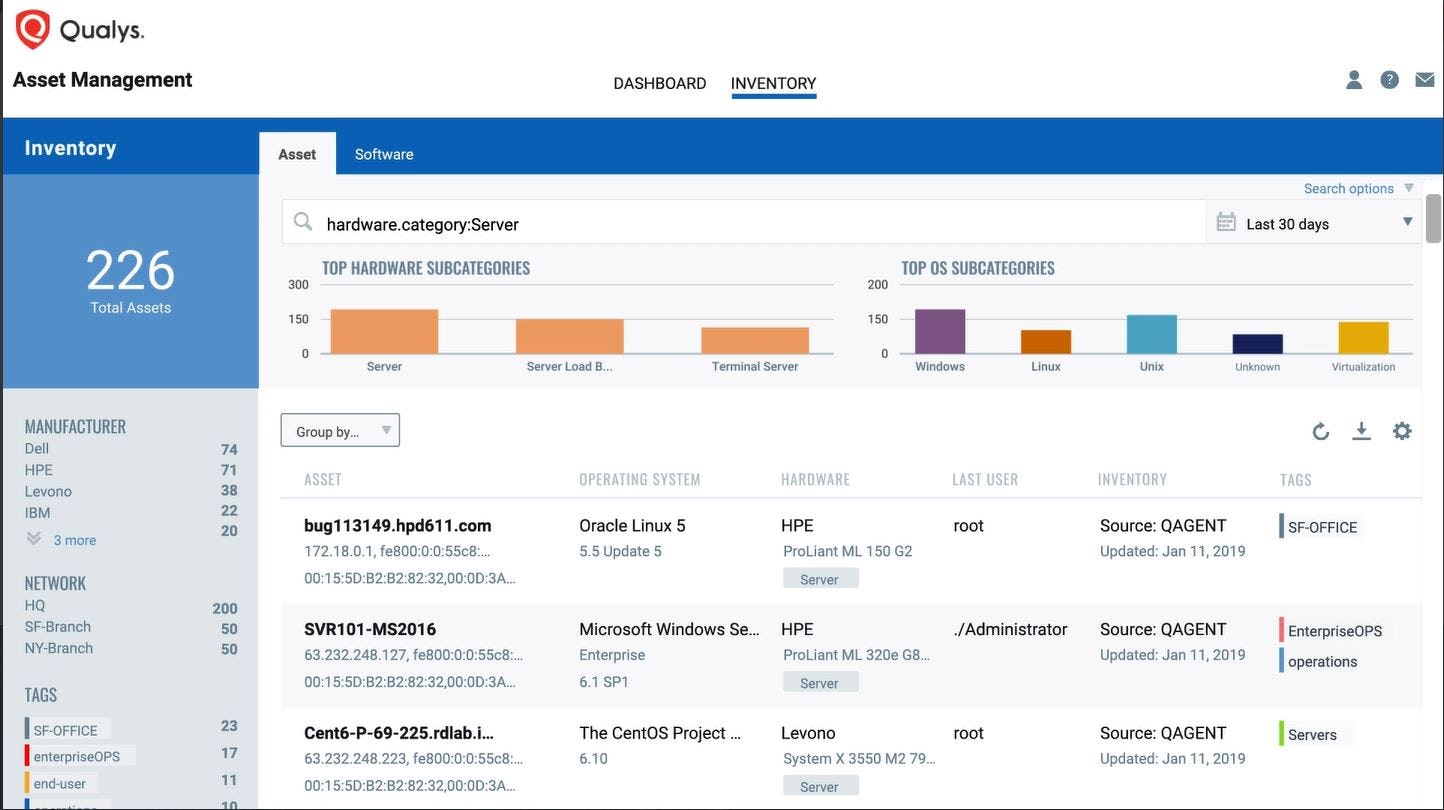The width and height of the screenshot is (1444, 810).
Task: Switch to the Software tab
Action: coord(384,154)
